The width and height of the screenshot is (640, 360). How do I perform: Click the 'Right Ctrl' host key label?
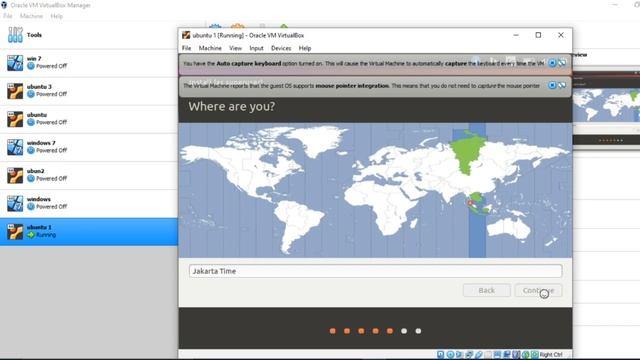[x=551, y=355]
